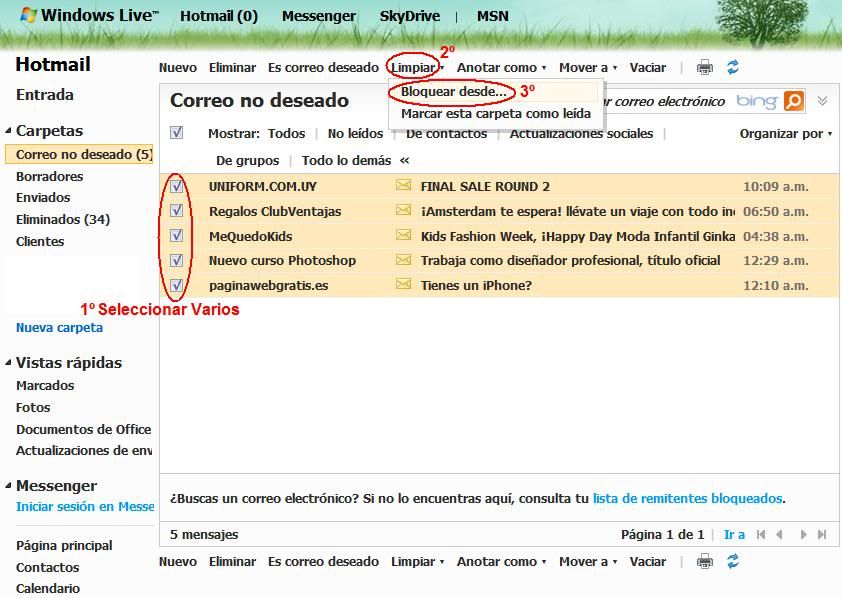Viewport: 842px width, 598px height.
Task: Open MSN in top navigation bar
Action: (492, 16)
